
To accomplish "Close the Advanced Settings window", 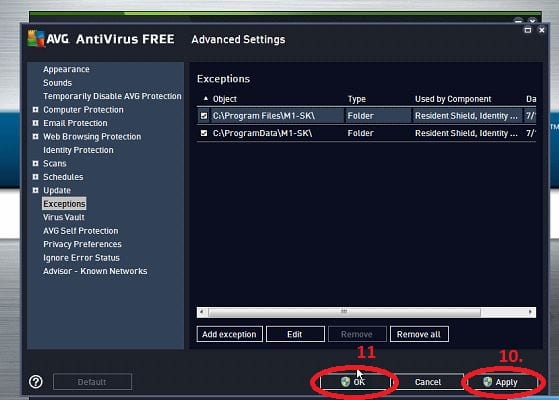I will tap(542, 30).
